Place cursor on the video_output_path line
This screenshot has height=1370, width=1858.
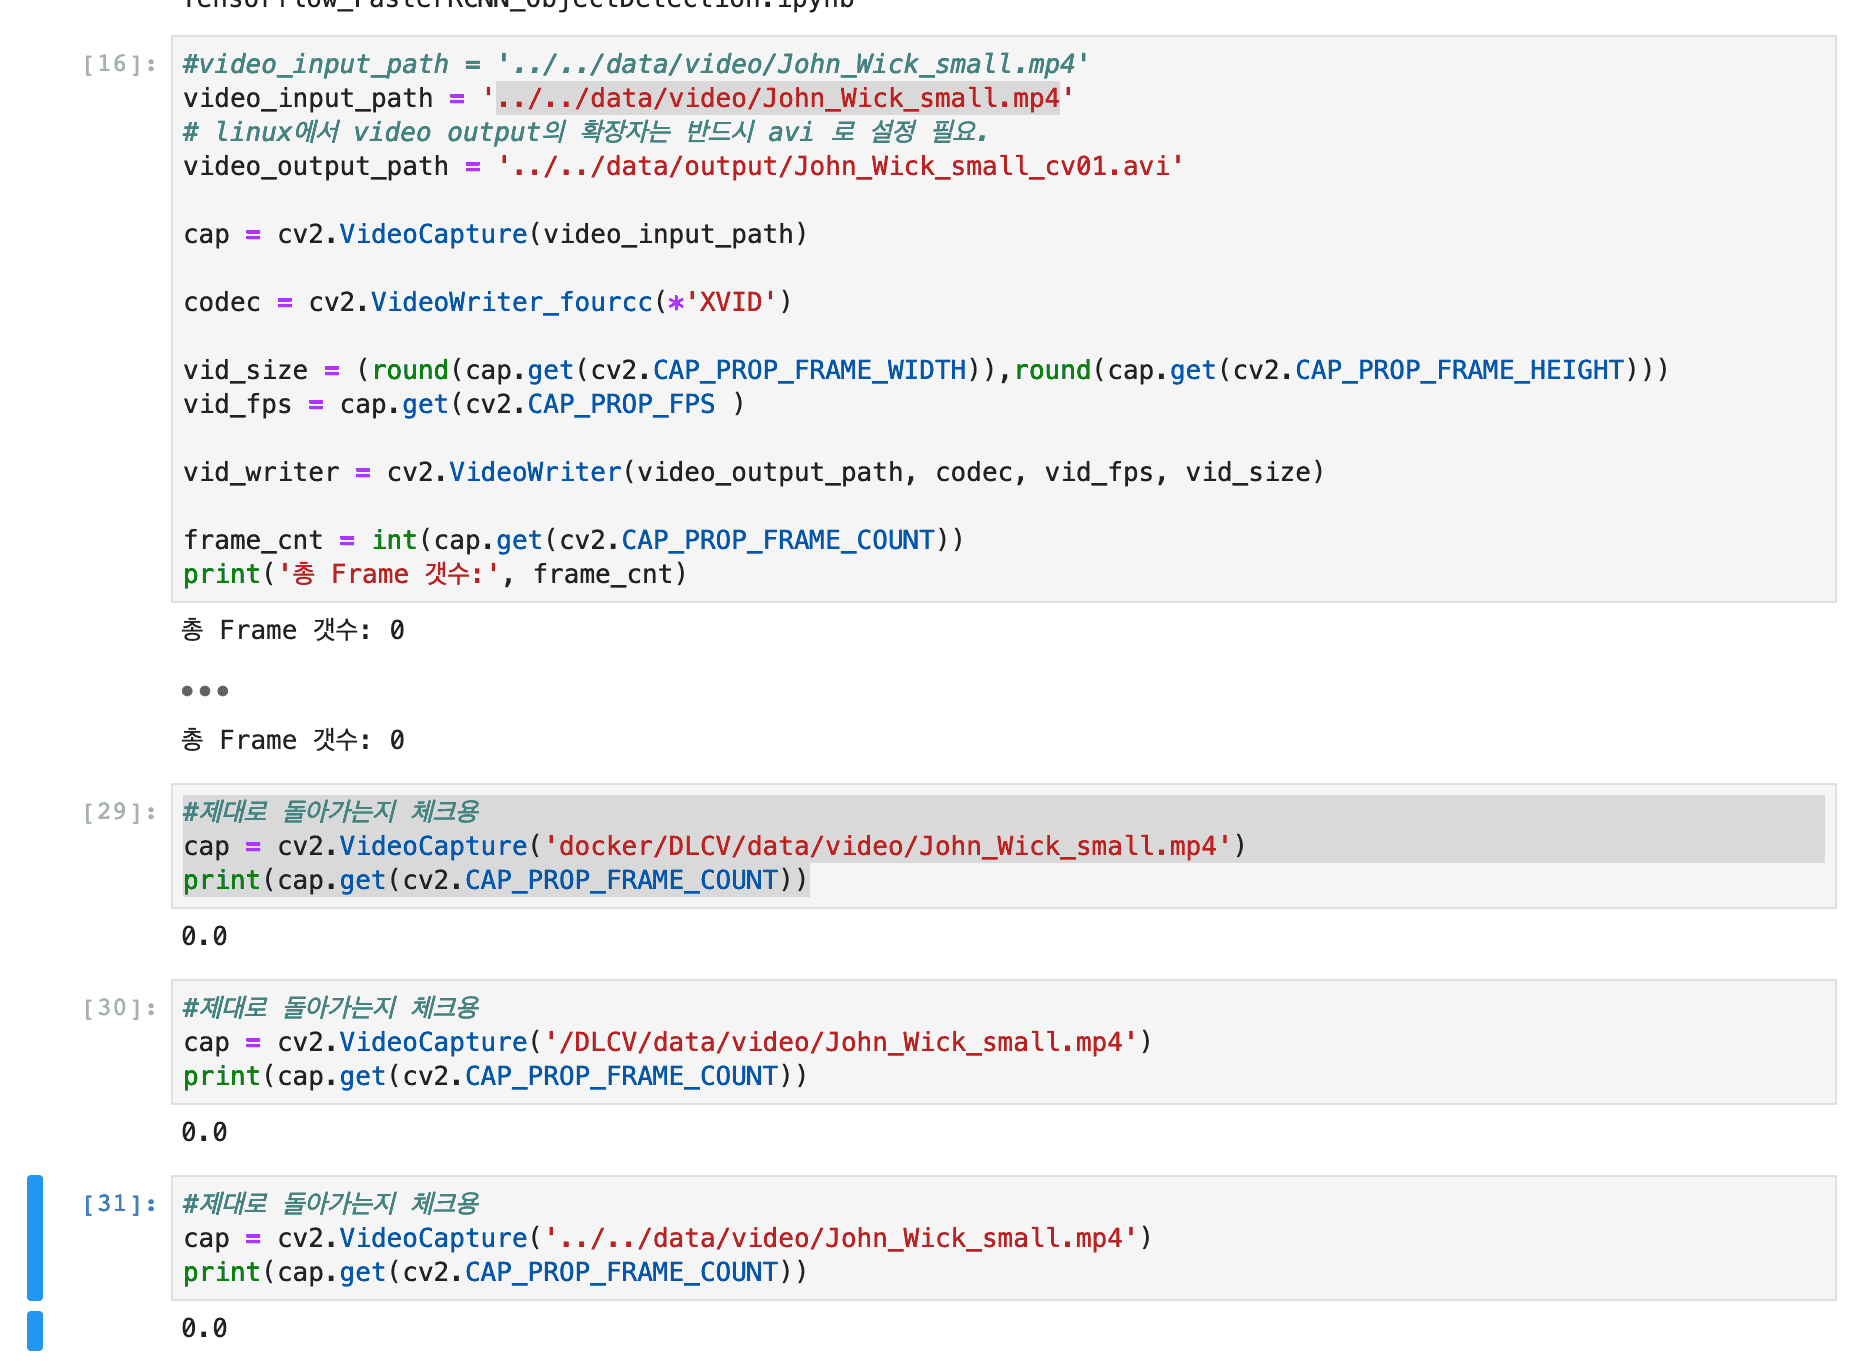click(682, 167)
